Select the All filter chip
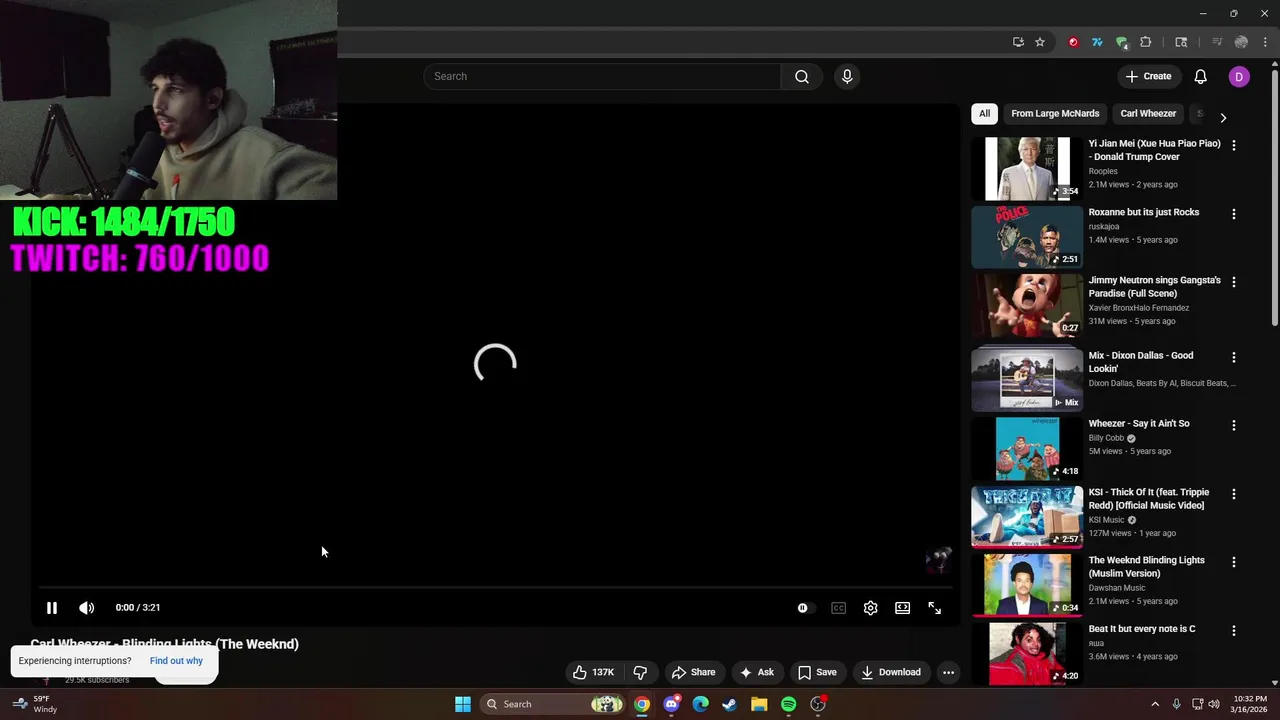Screen dimensions: 1280x720 point(985,114)
